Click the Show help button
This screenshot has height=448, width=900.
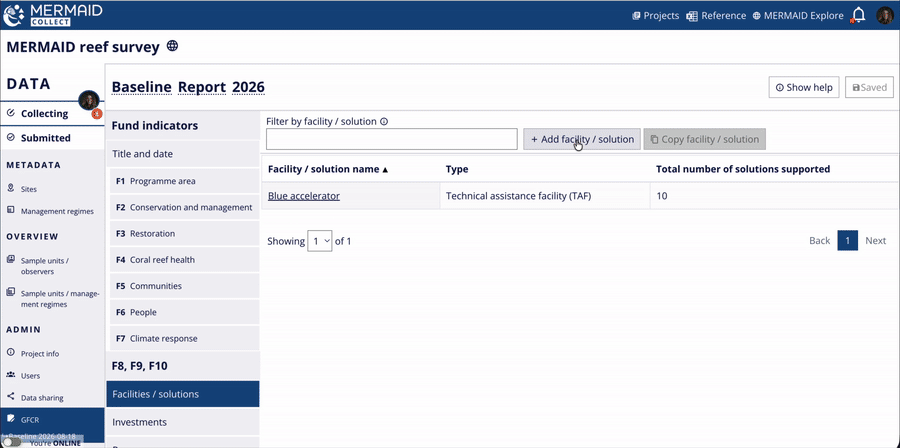pos(804,87)
